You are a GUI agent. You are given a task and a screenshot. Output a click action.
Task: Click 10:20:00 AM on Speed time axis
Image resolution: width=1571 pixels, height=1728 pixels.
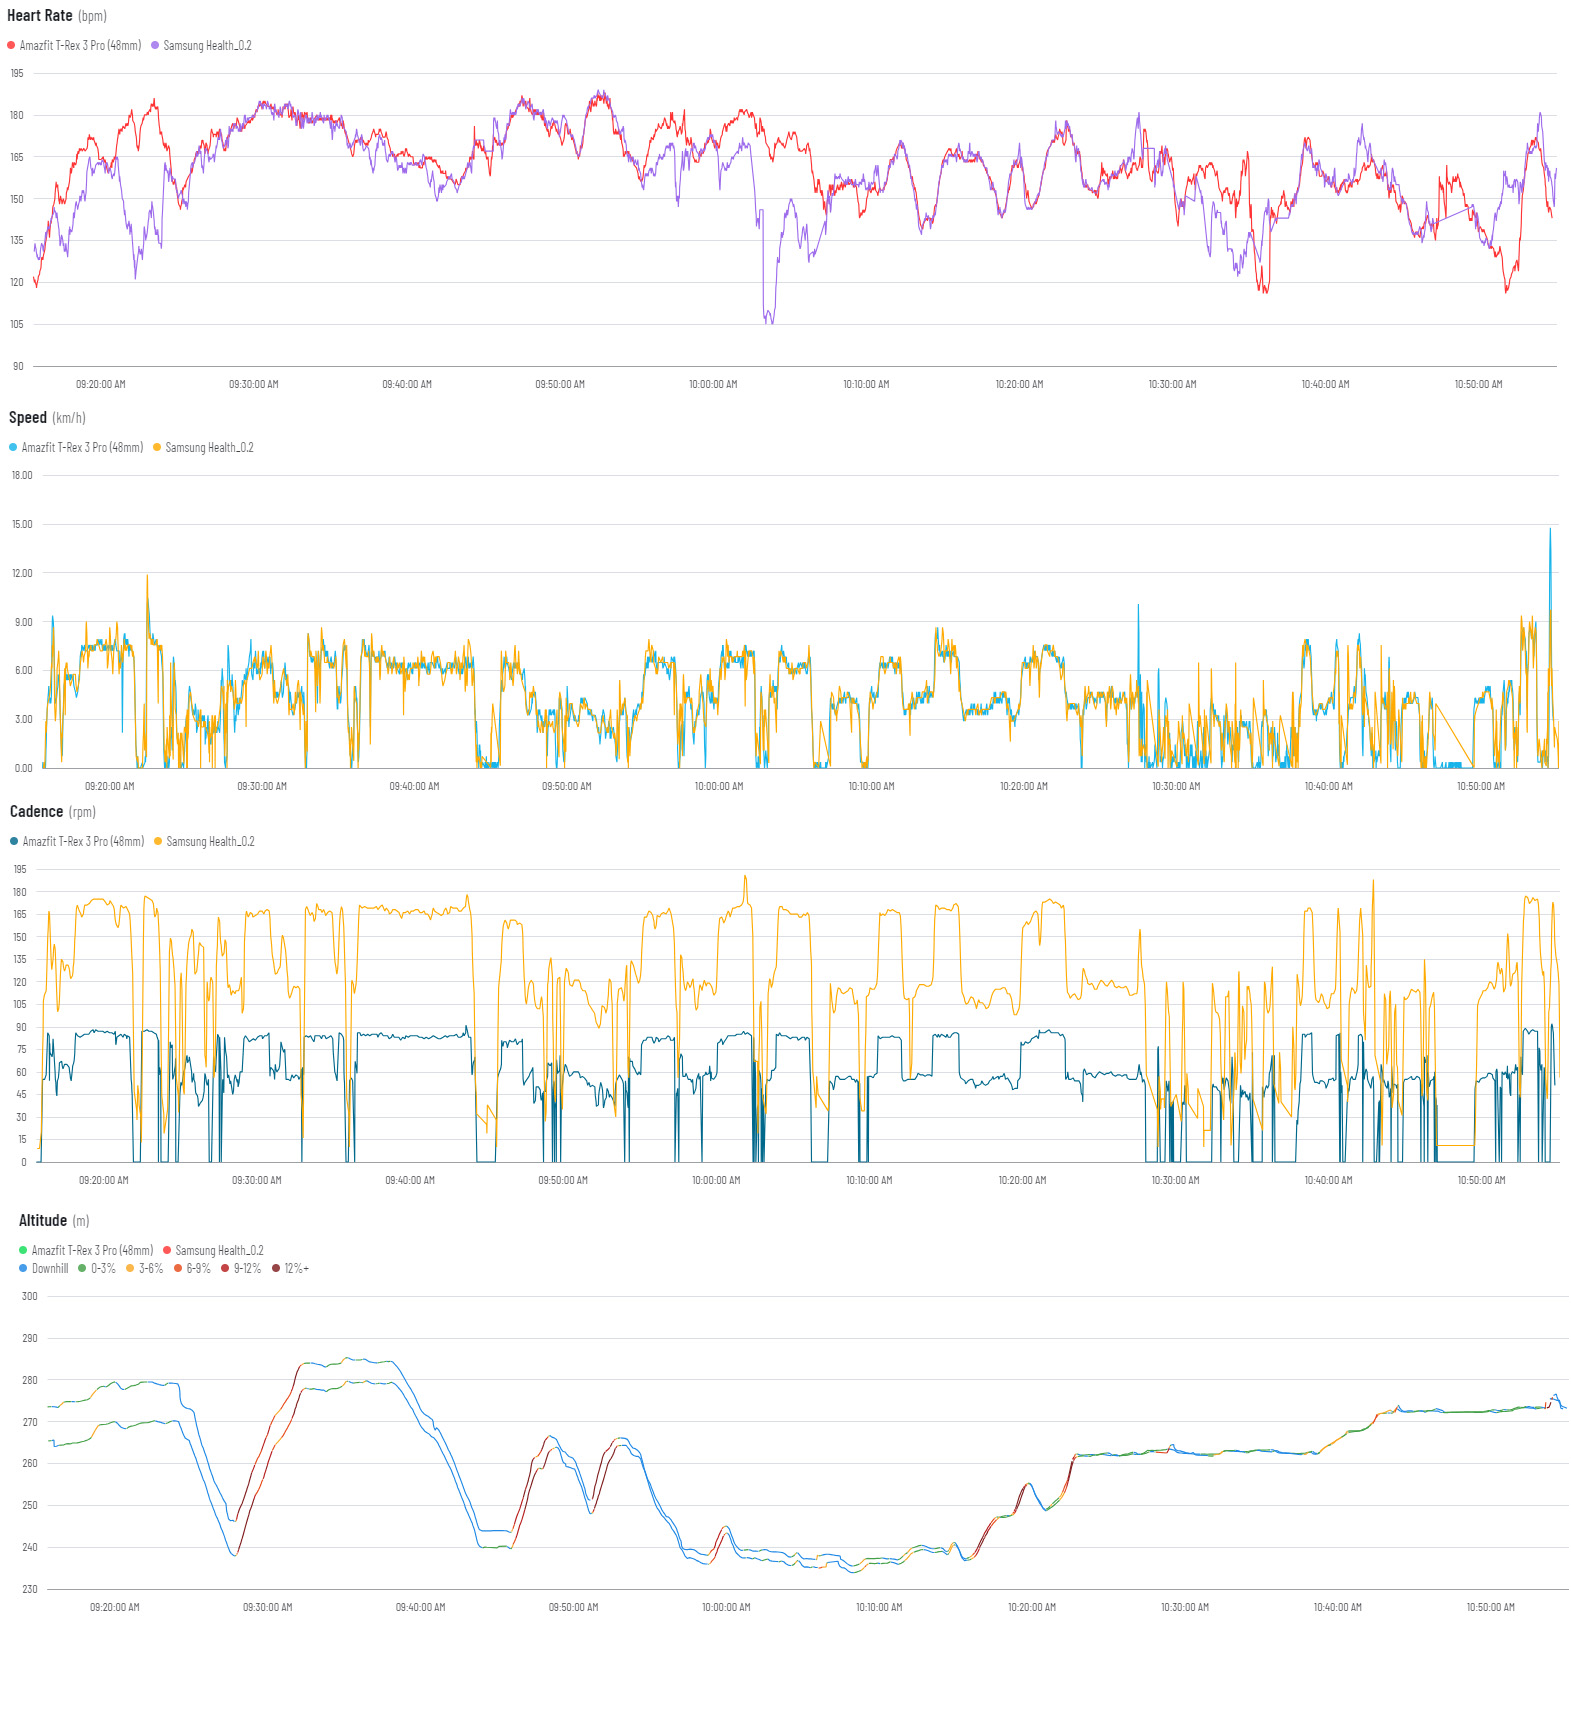1024,787
